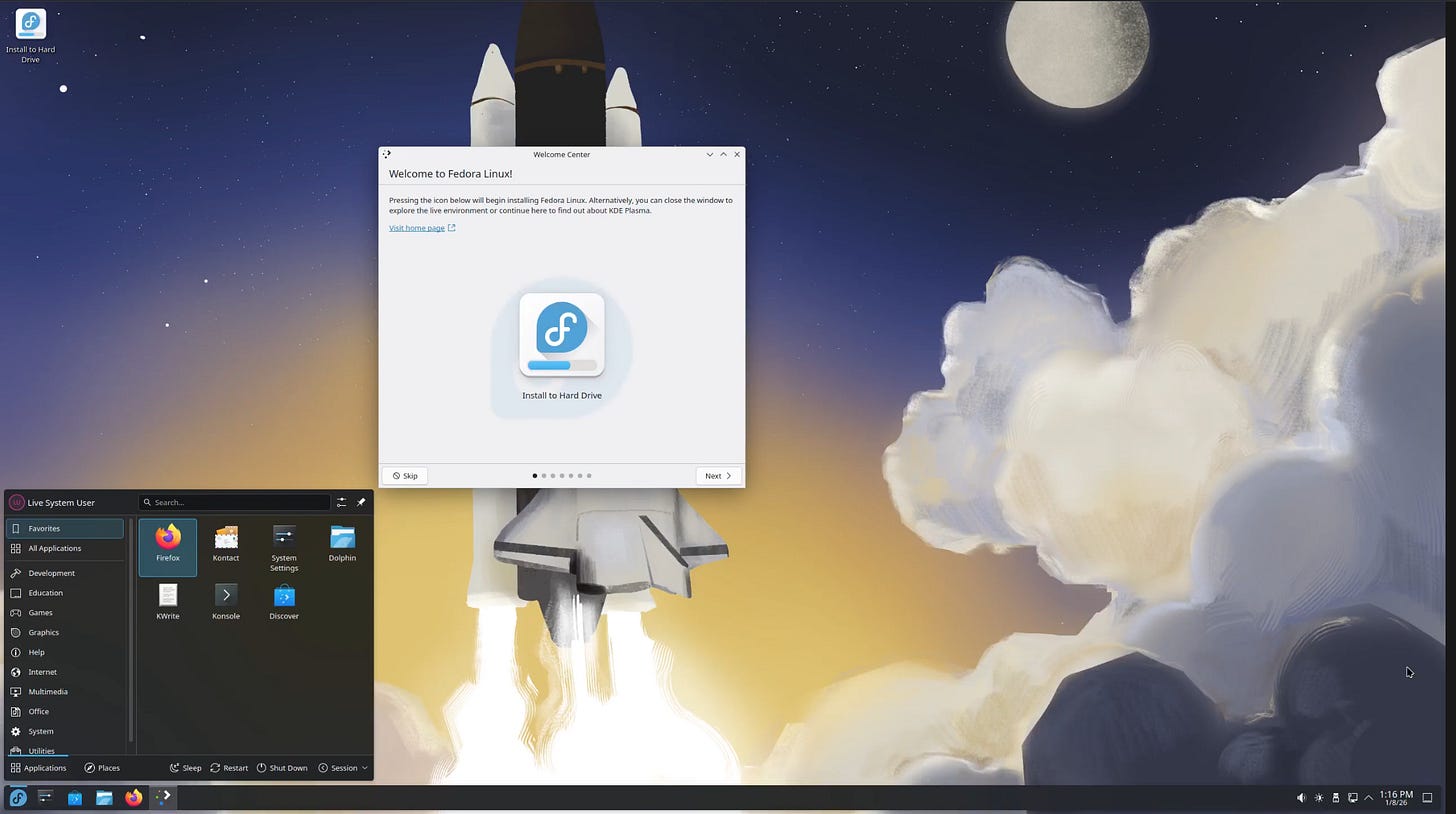Screen dimensions: 1456x814
Task: Launch Firefox from the Favorites grid
Action: (168, 546)
